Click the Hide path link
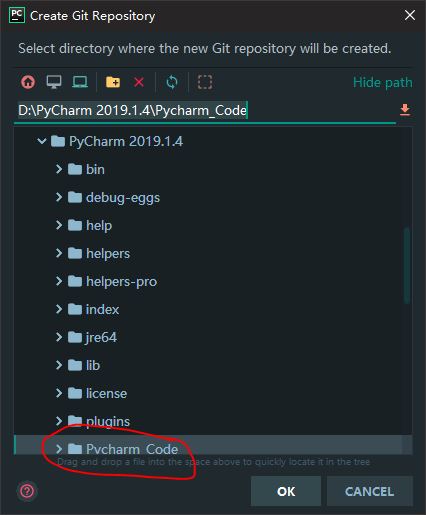426x515 pixels. pyautogui.click(x=383, y=82)
